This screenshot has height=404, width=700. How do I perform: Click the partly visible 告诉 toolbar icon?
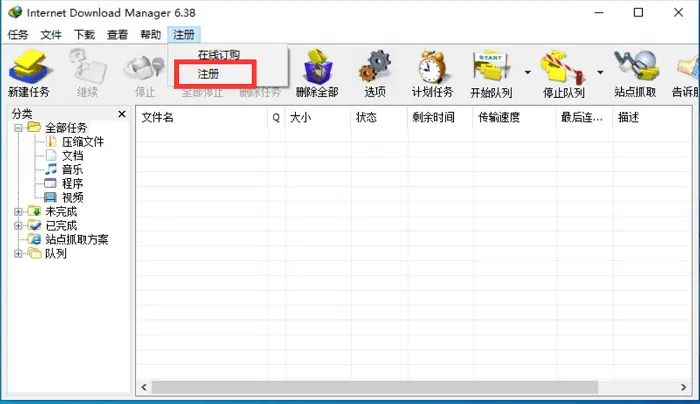[x=688, y=67]
